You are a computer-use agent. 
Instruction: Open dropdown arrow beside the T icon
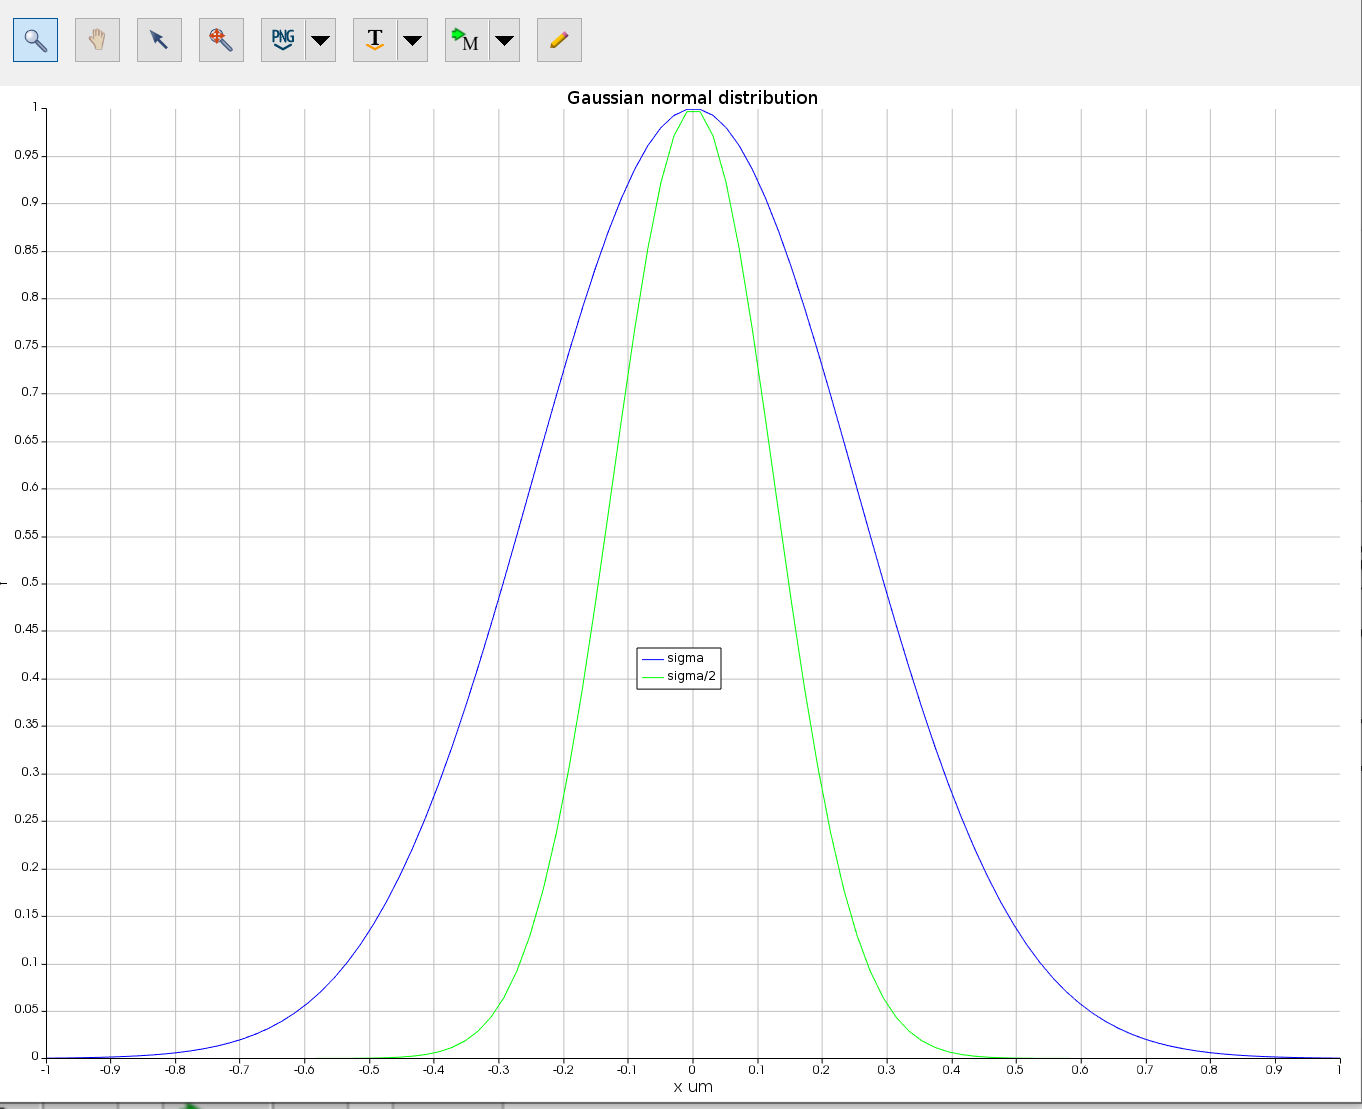click(x=412, y=41)
